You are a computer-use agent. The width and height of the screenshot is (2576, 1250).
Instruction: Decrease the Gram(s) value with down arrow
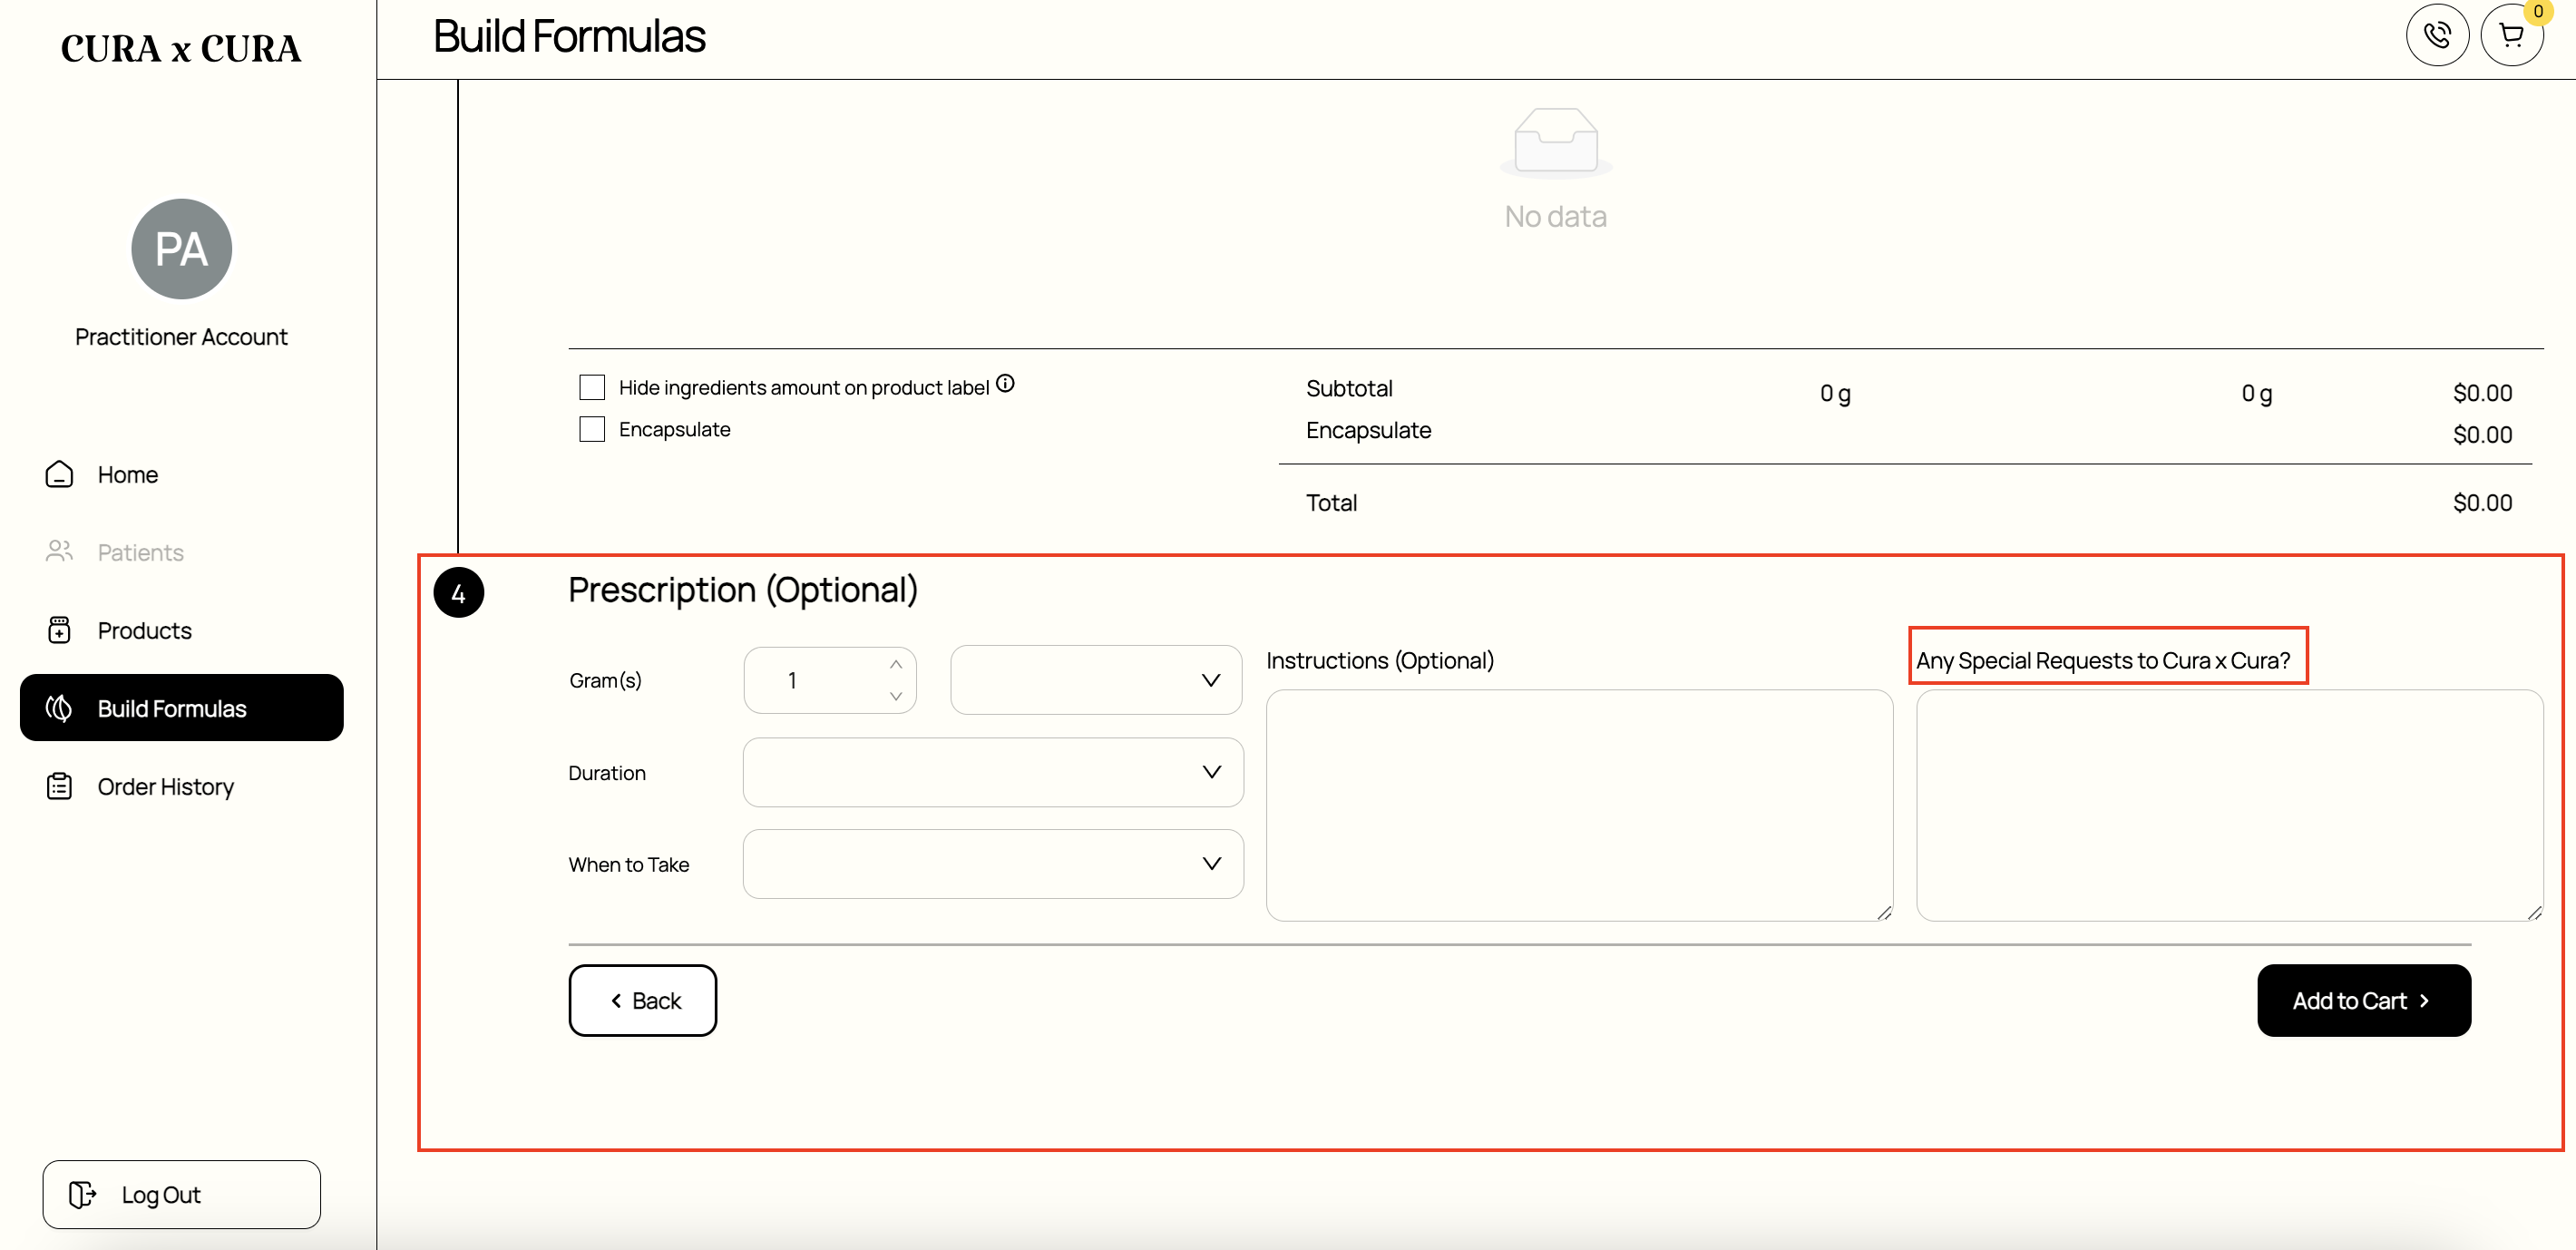[896, 696]
